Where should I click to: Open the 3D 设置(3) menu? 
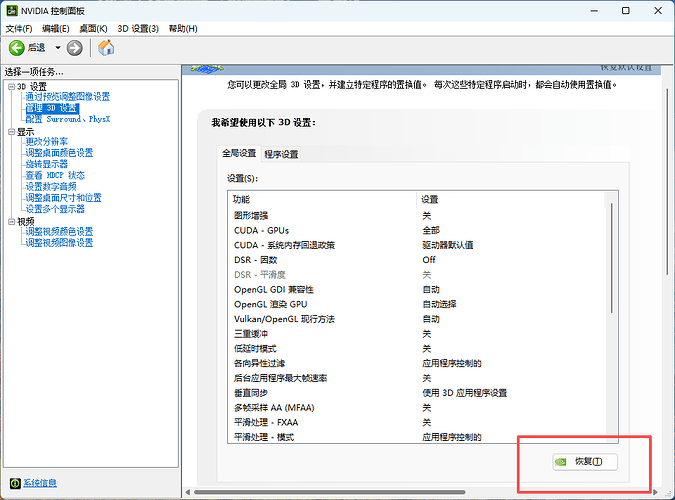point(138,28)
